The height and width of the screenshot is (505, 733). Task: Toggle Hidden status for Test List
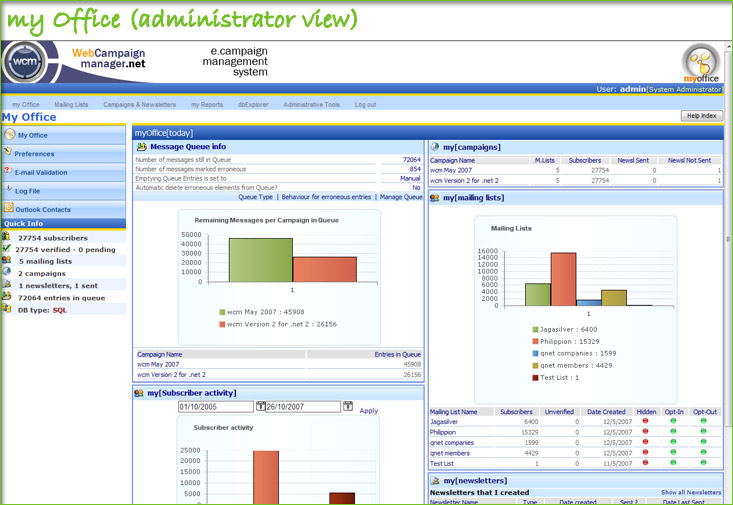(x=646, y=462)
